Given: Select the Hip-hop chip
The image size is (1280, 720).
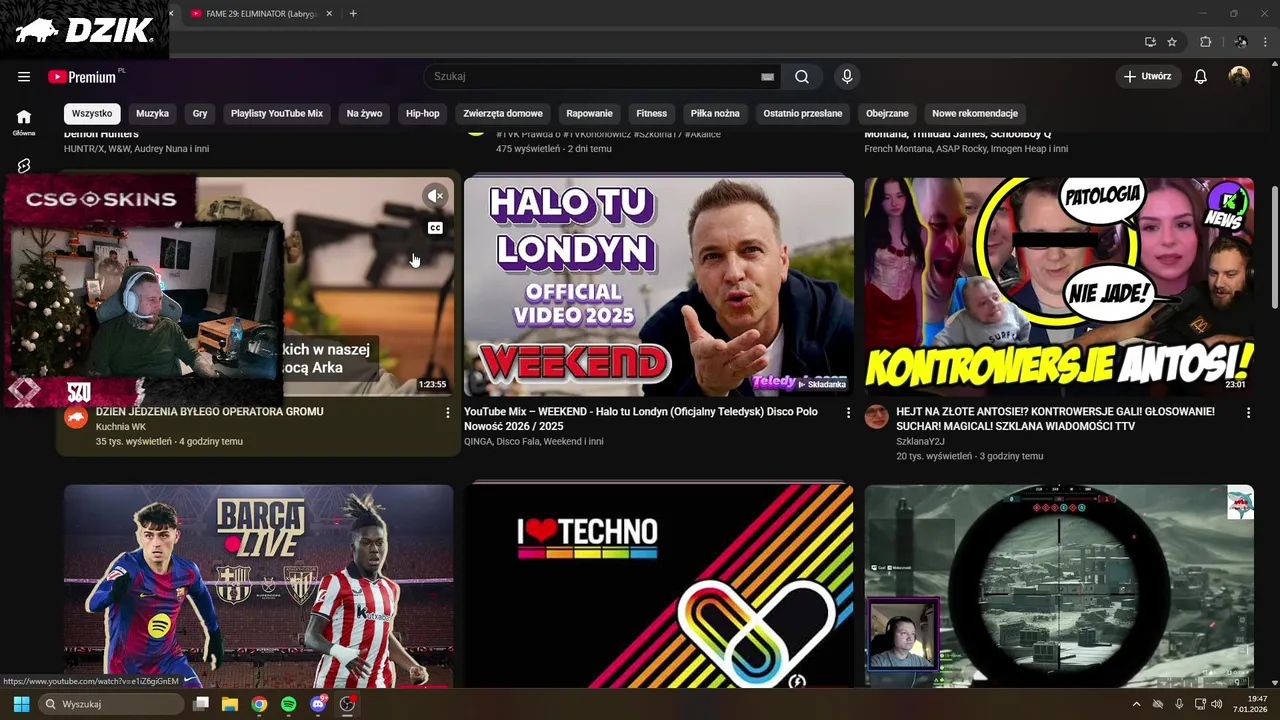Looking at the screenshot, I should point(423,113).
